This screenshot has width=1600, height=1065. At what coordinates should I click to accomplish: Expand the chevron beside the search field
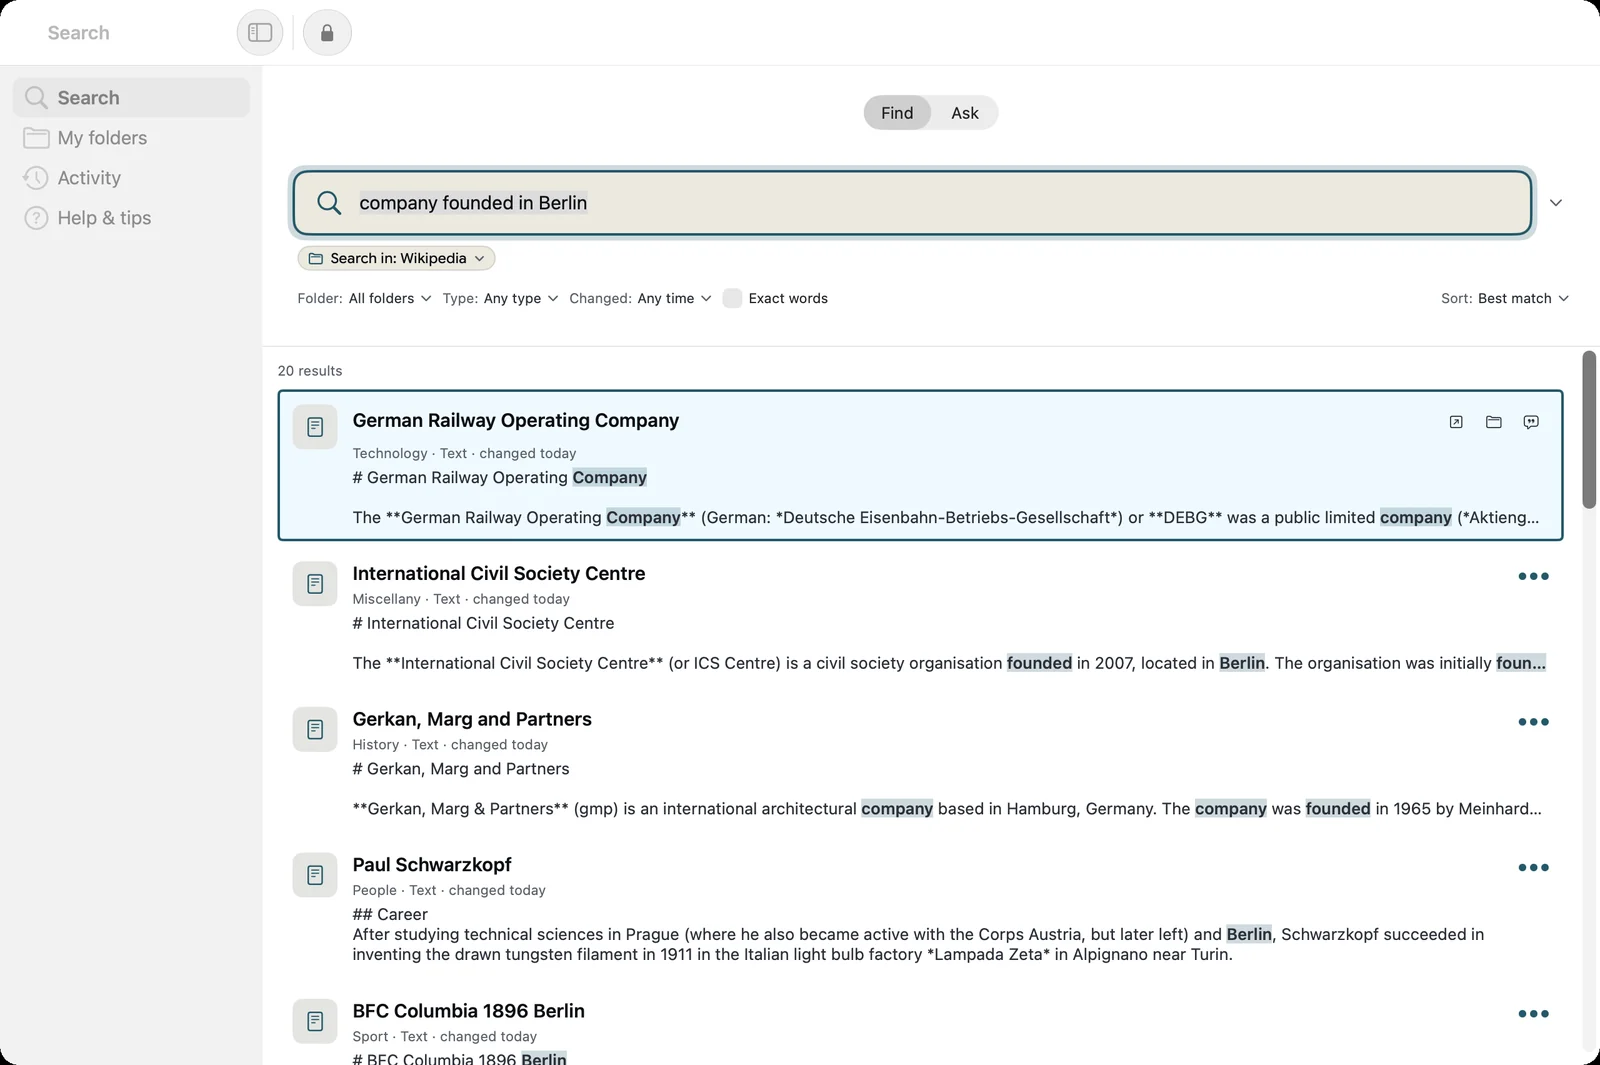coord(1556,203)
